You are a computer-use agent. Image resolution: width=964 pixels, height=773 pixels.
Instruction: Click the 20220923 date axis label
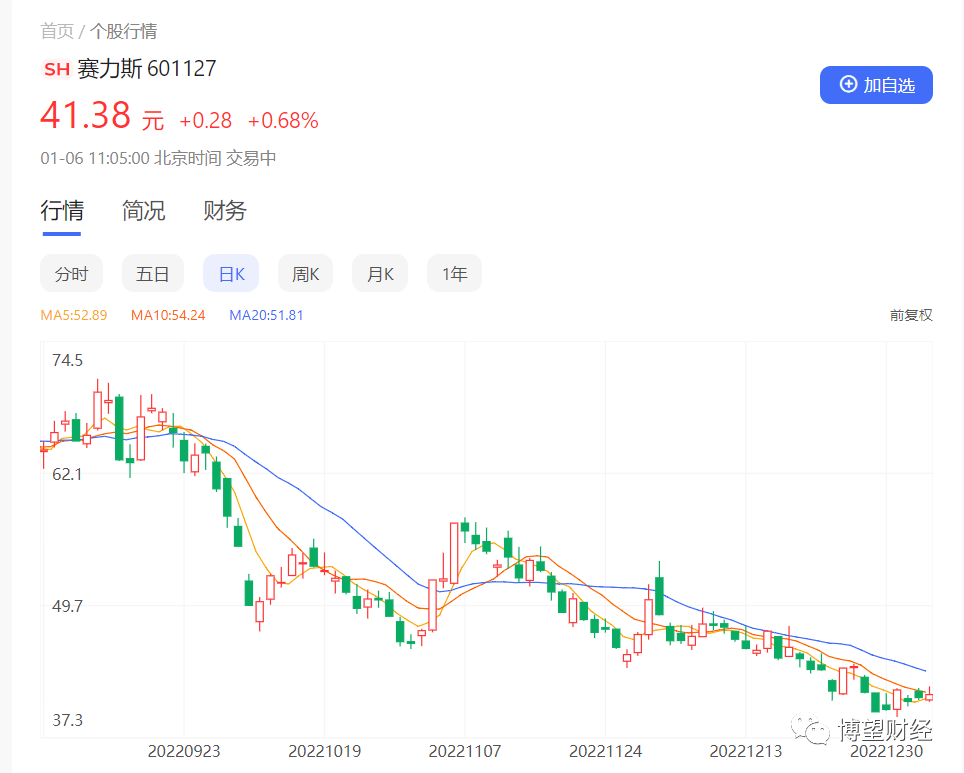click(x=184, y=751)
